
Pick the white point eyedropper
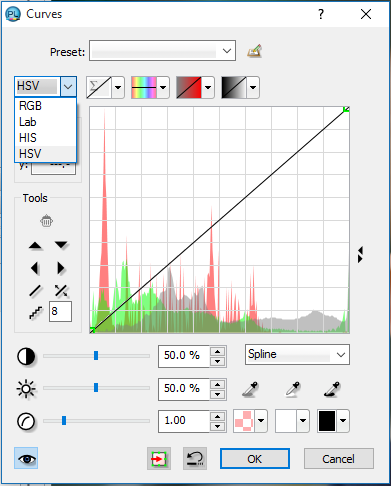pyautogui.click(x=293, y=389)
